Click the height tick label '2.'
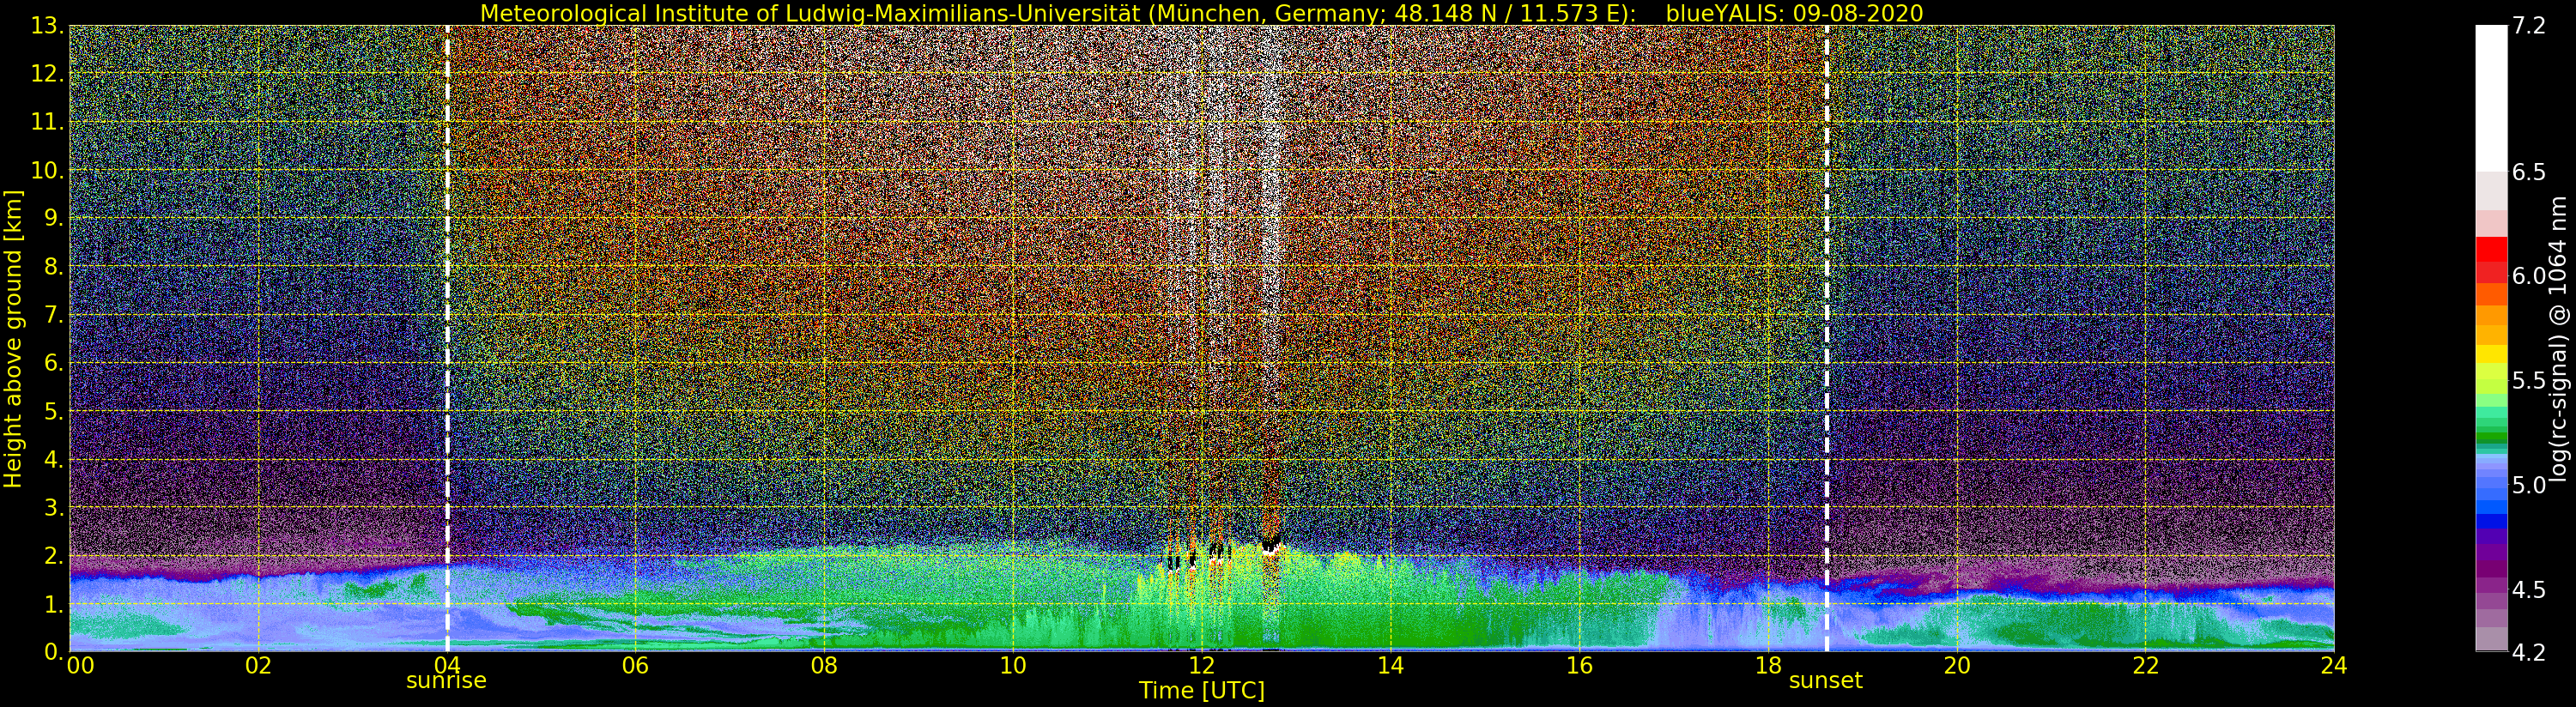 pos(54,555)
